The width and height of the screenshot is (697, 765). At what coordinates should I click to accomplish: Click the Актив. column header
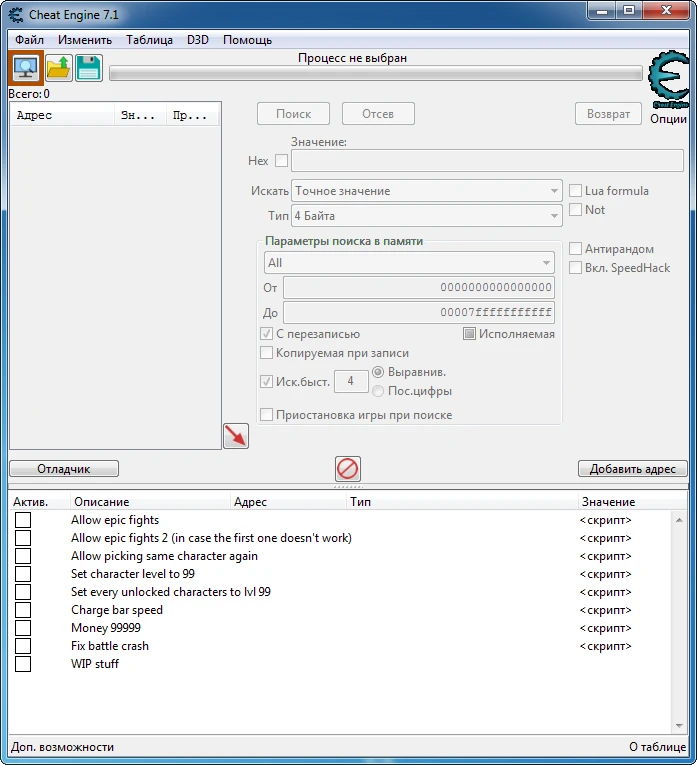(40, 502)
